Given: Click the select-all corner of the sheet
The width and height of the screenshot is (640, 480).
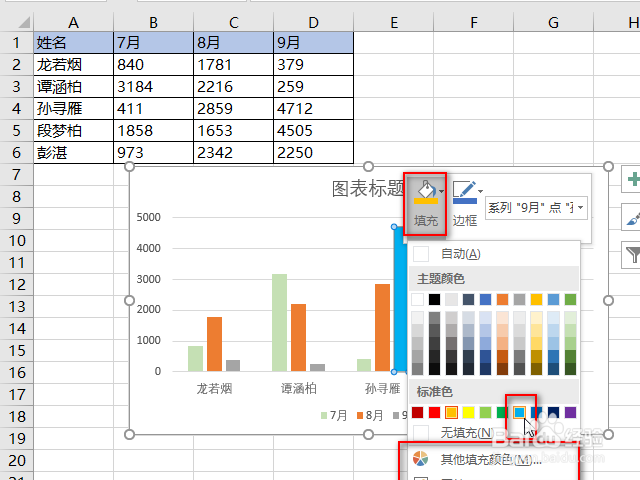Looking at the screenshot, I should [17, 22].
